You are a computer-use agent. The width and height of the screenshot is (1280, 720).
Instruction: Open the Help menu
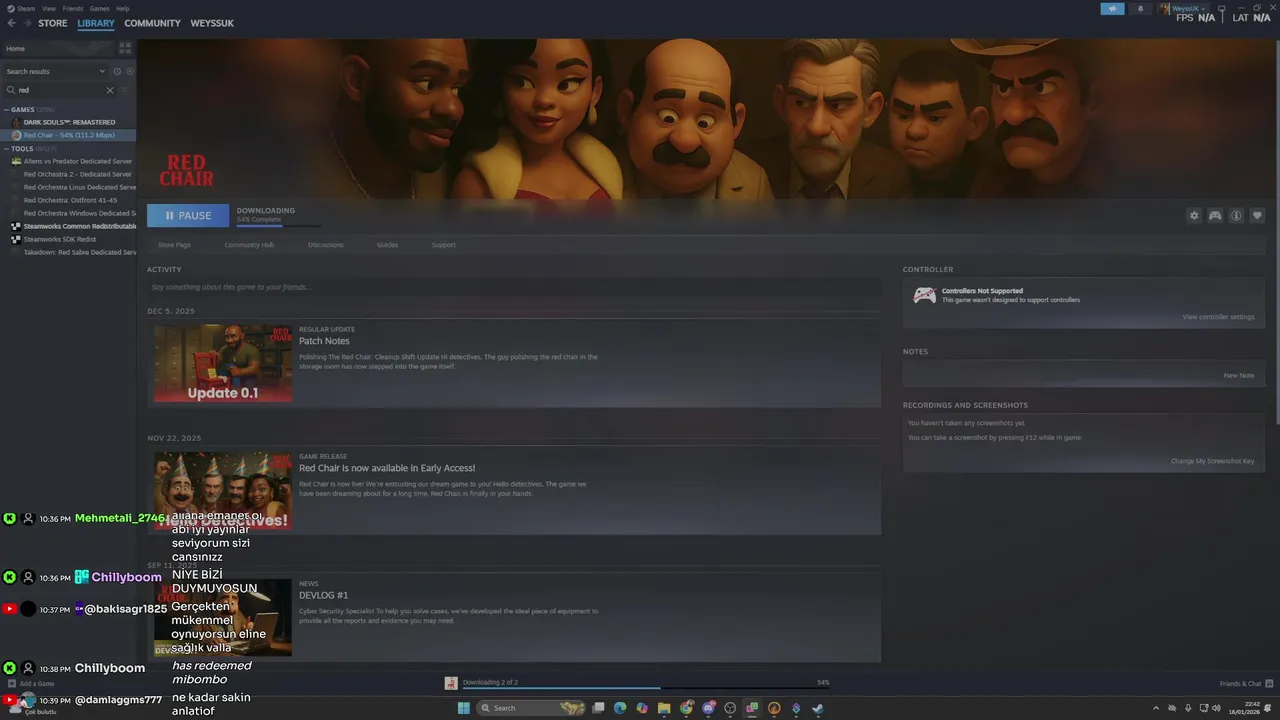click(122, 8)
